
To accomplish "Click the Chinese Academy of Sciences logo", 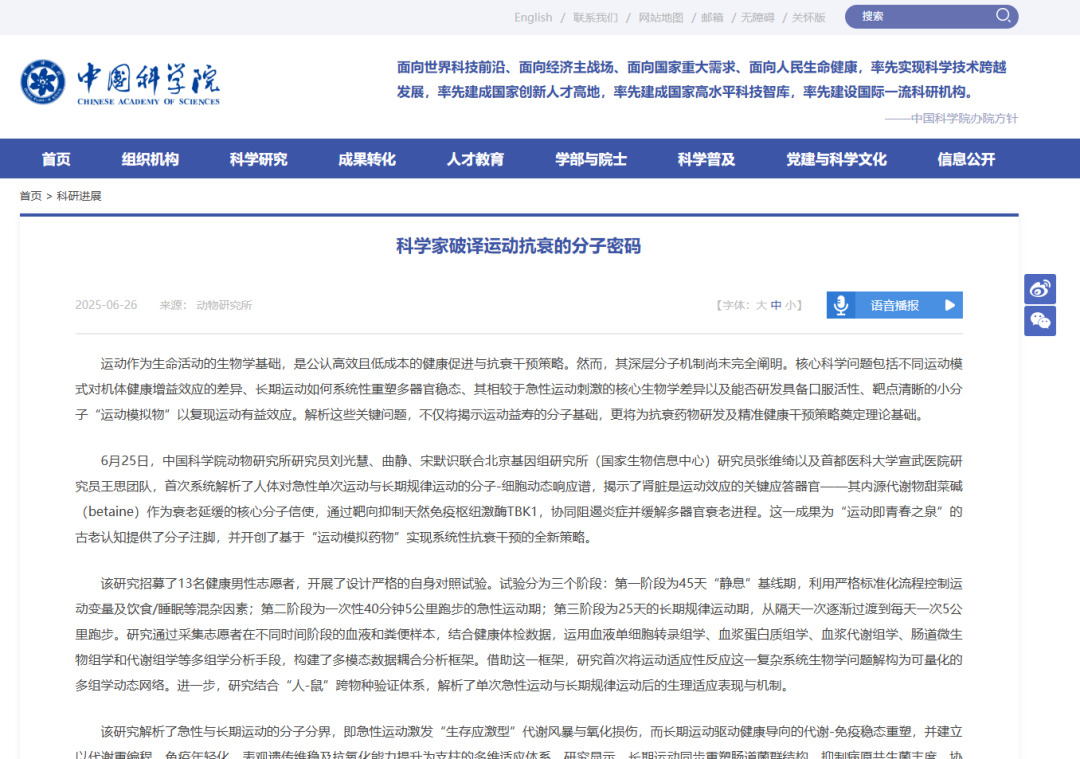I will click(x=120, y=83).
